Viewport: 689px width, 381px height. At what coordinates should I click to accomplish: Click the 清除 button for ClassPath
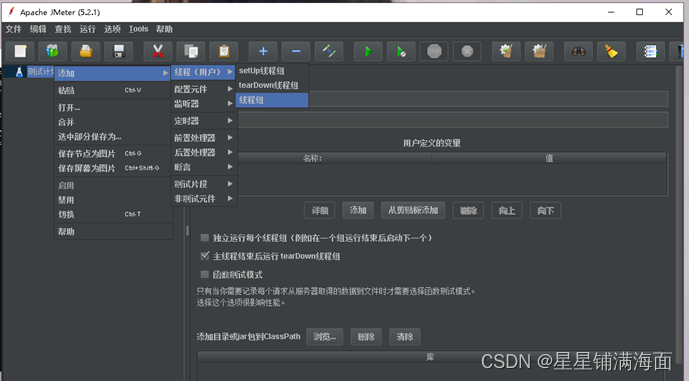tap(405, 337)
